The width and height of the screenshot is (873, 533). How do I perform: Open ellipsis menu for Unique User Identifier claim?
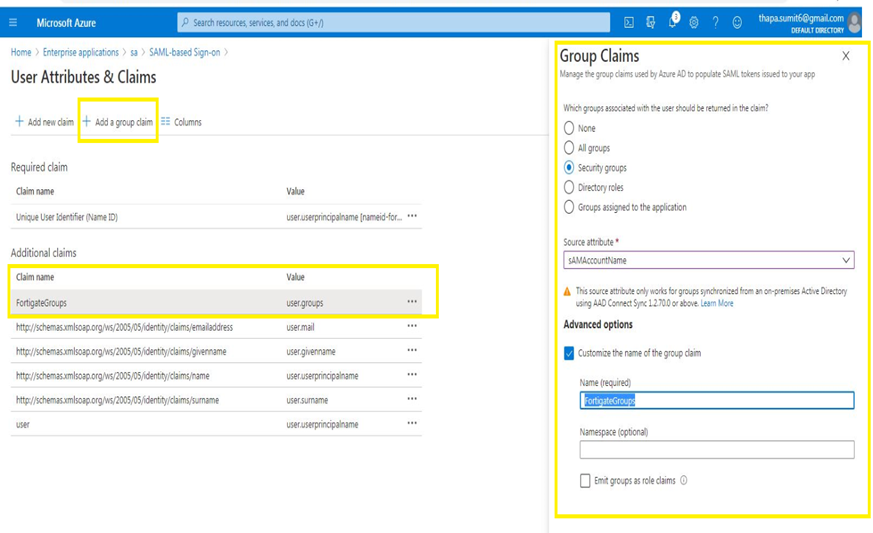pyautogui.click(x=412, y=217)
